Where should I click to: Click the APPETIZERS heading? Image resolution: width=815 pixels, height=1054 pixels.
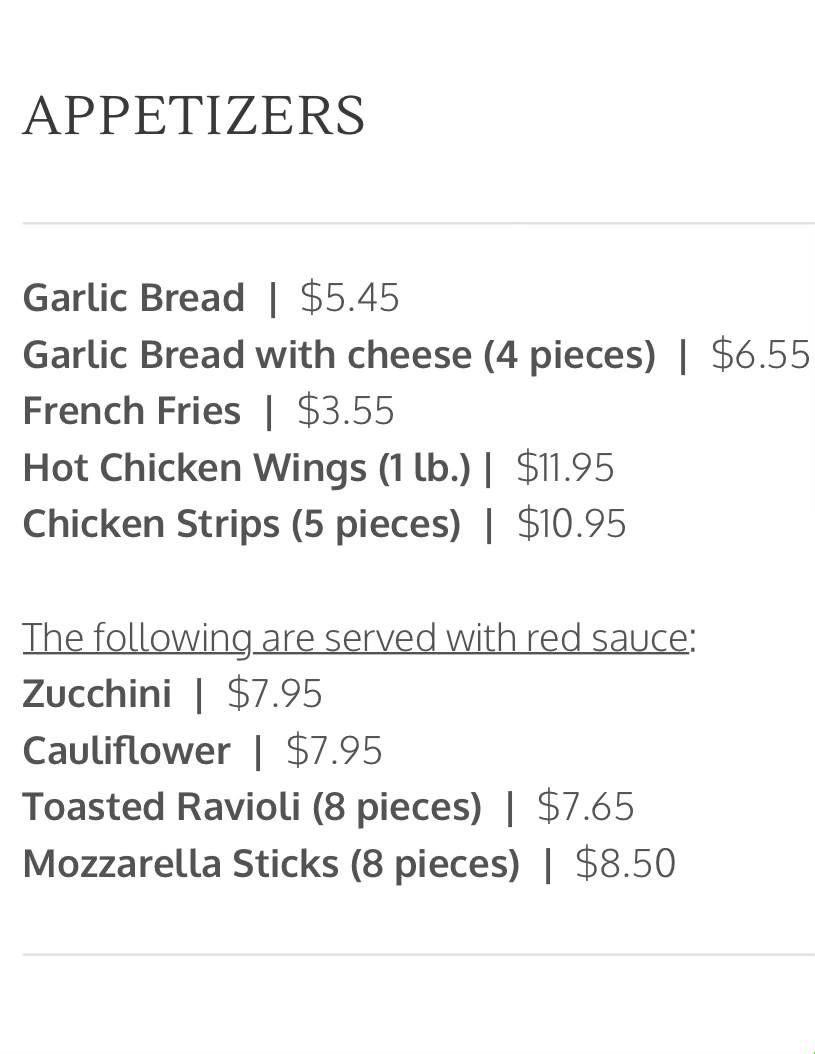click(194, 116)
